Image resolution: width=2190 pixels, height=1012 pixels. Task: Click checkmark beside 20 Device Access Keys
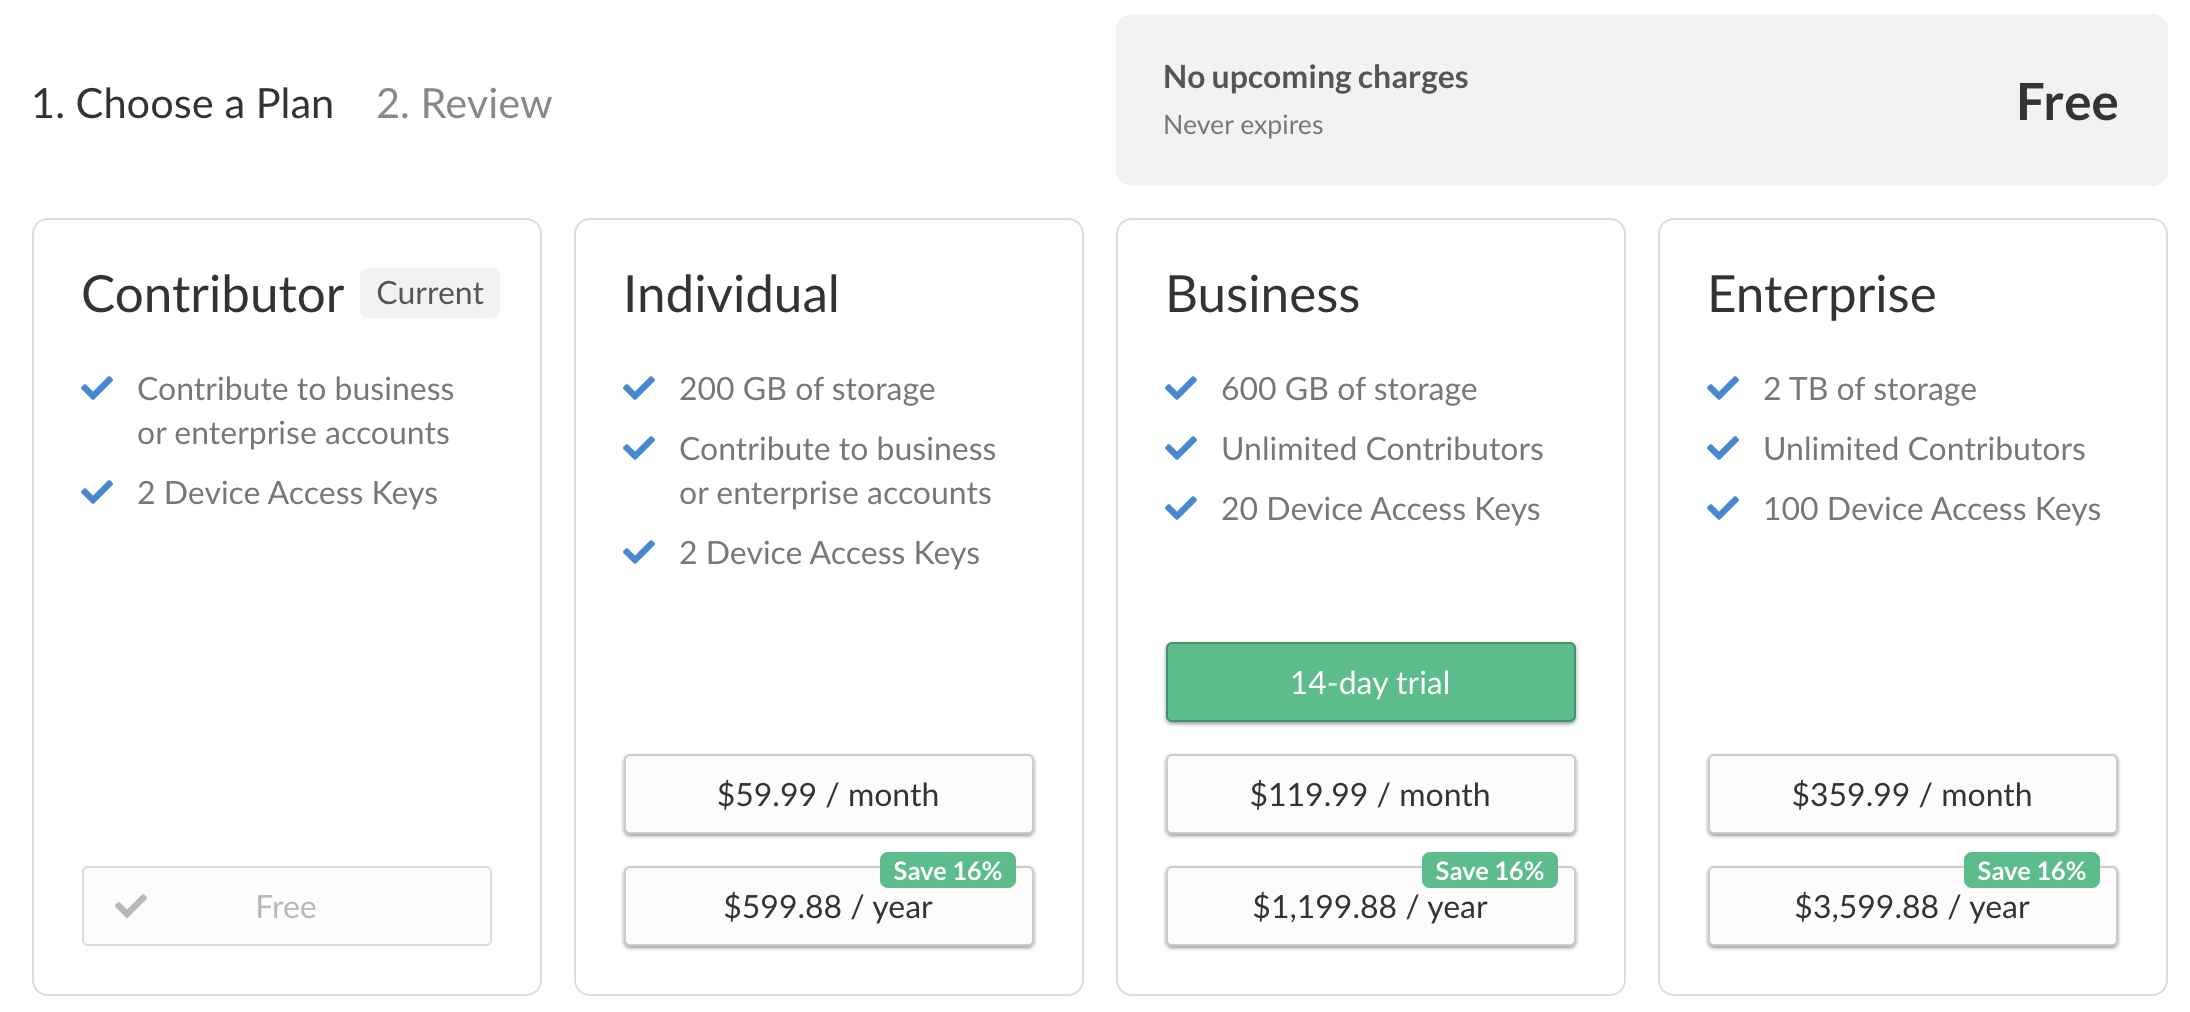point(1181,508)
